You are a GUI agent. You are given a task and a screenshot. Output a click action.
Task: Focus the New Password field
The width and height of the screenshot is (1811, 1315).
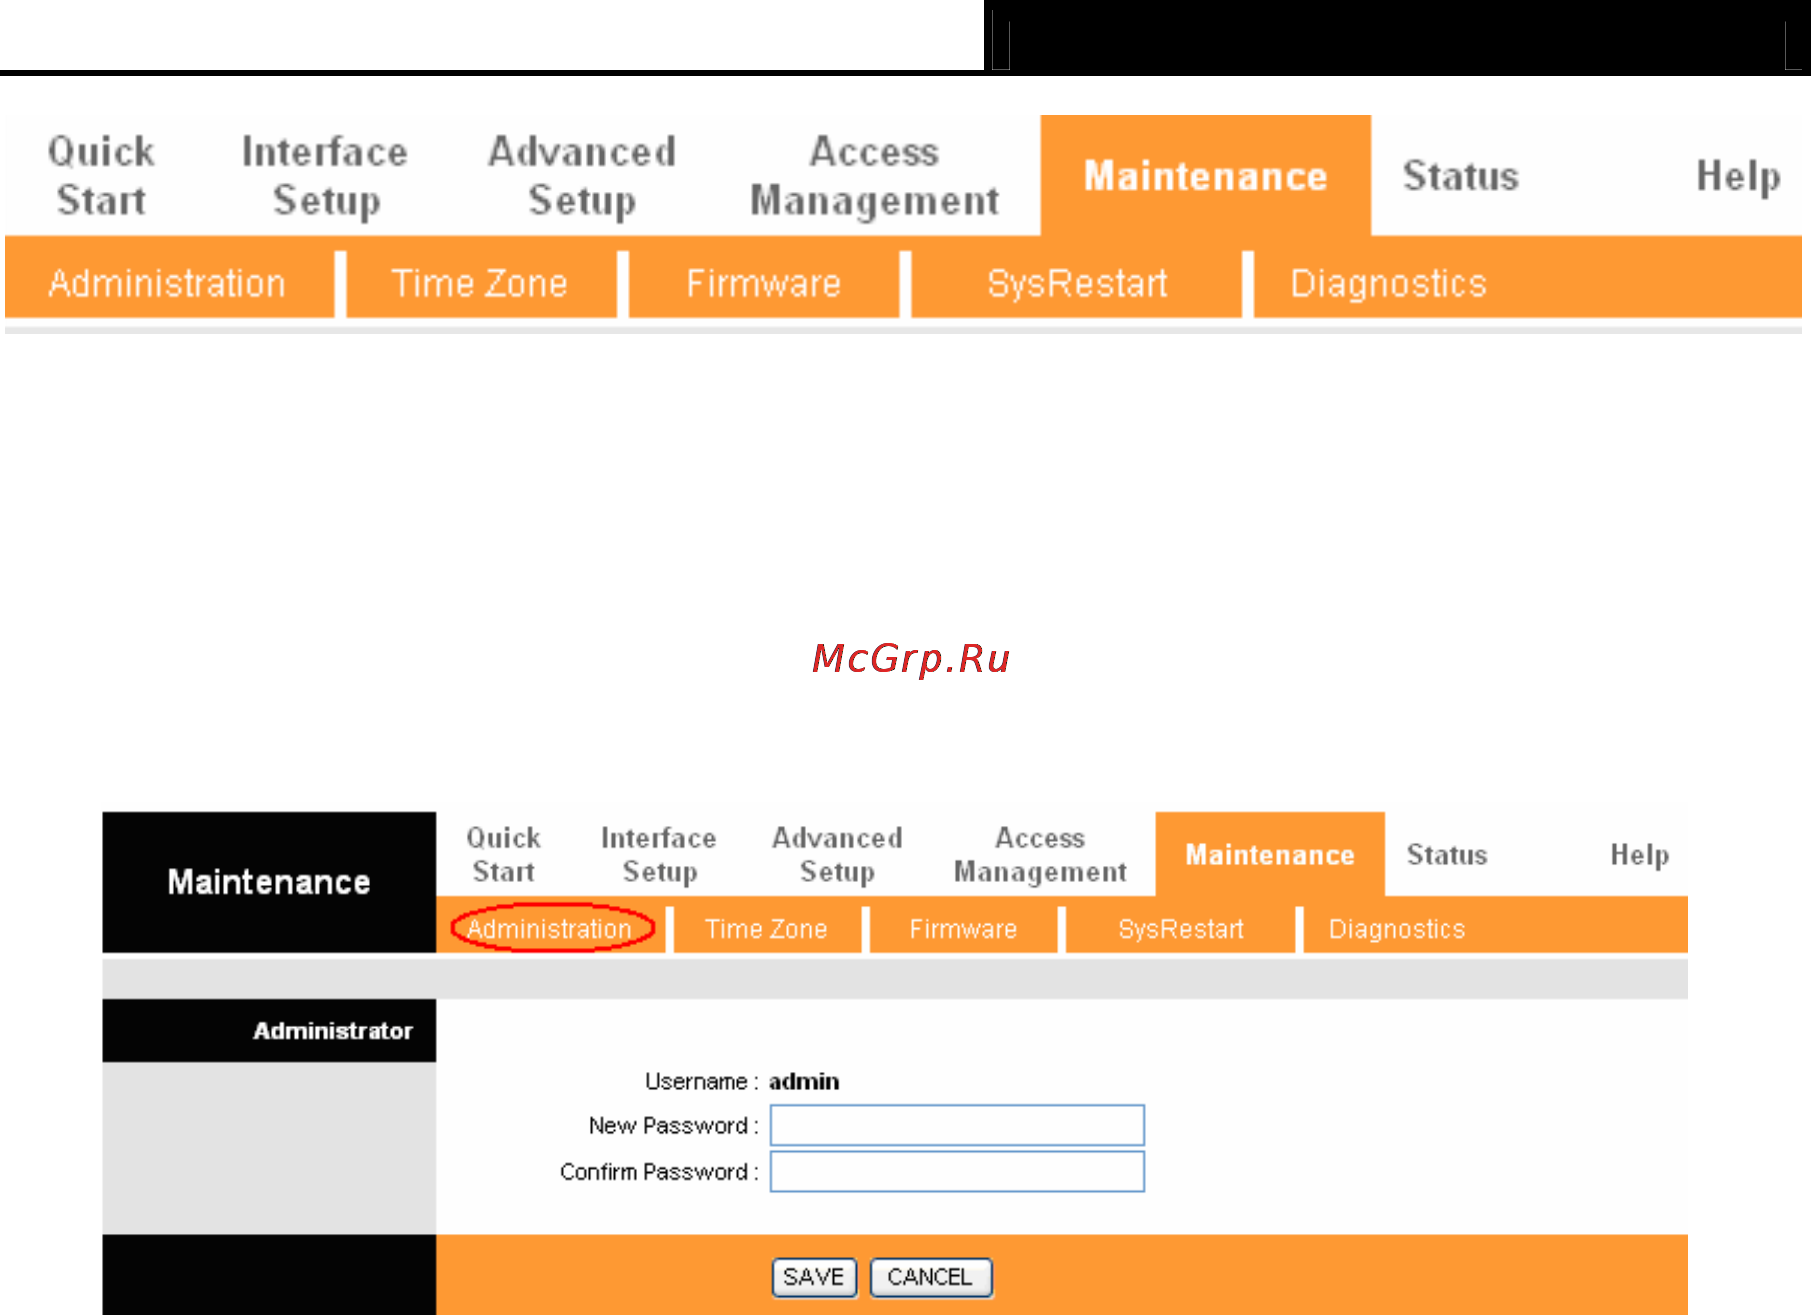[957, 1125]
